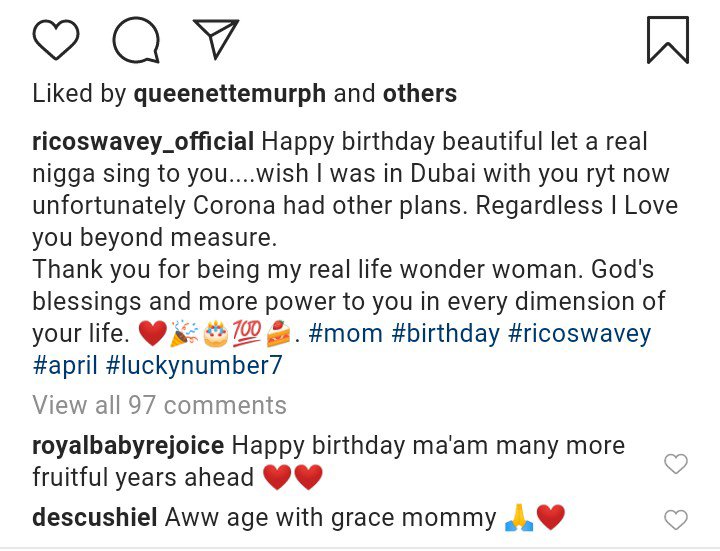Share post with the paper plane icon
The height and width of the screenshot is (551, 720).
(214, 39)
